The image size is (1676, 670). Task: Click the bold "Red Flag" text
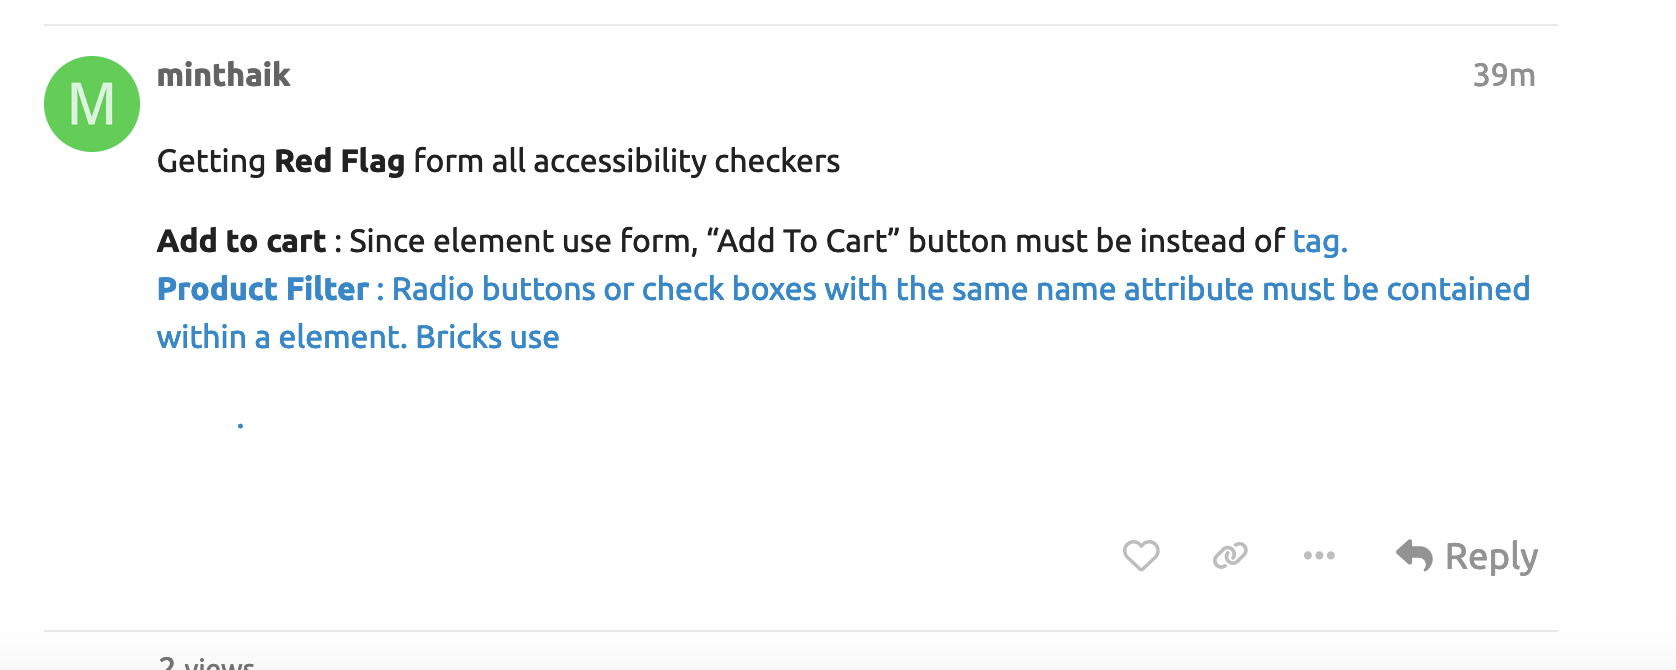[339, 161]
